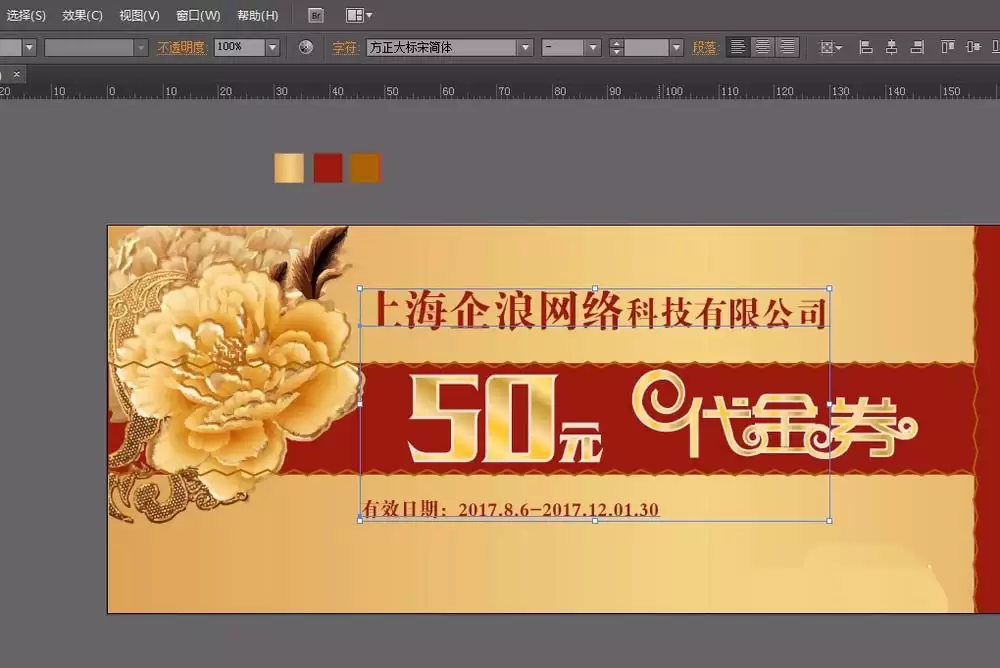Select the brown-orange color swatch square

(365, 168)
